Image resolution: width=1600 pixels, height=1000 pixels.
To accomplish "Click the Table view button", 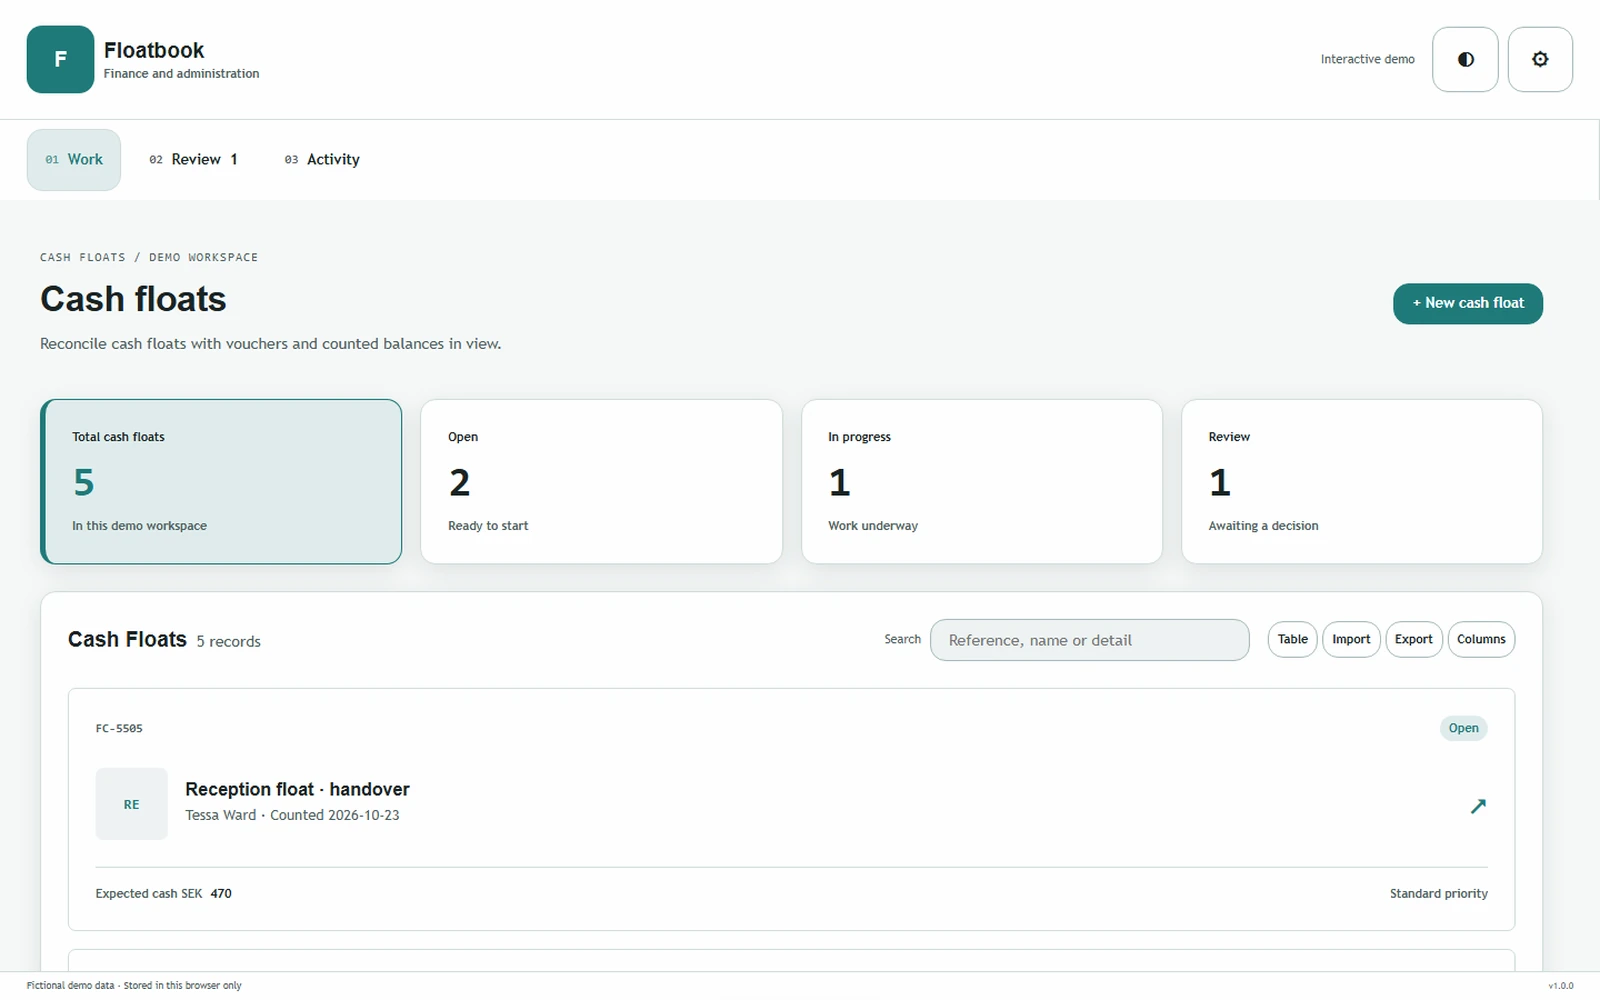I will (1292, 640).
